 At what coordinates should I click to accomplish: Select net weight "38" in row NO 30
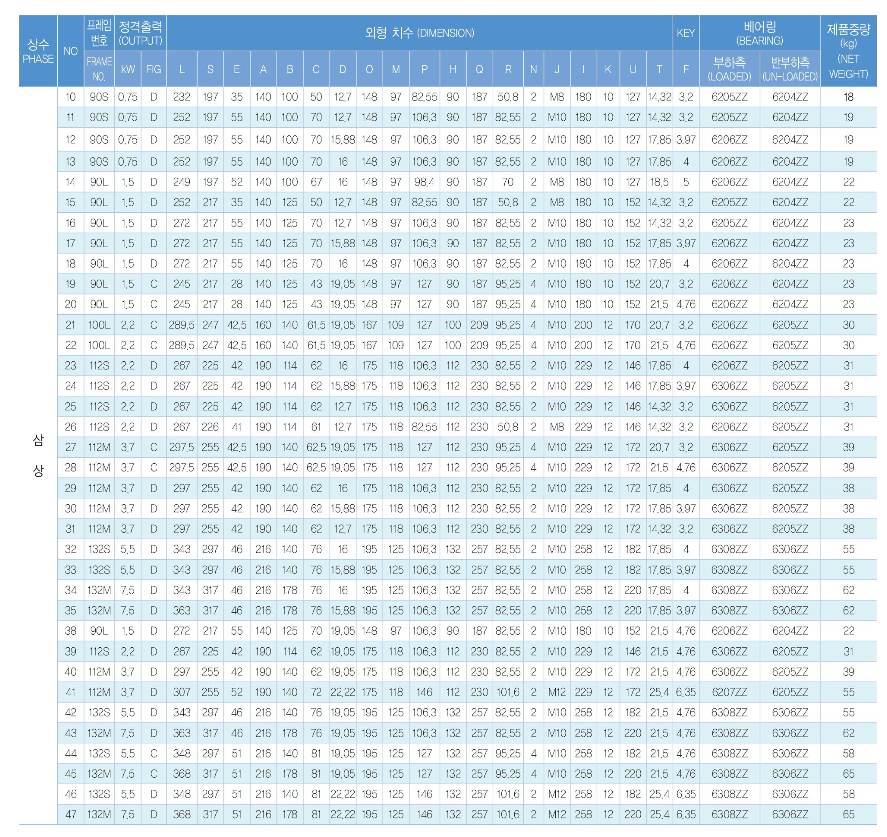[849, 508]
